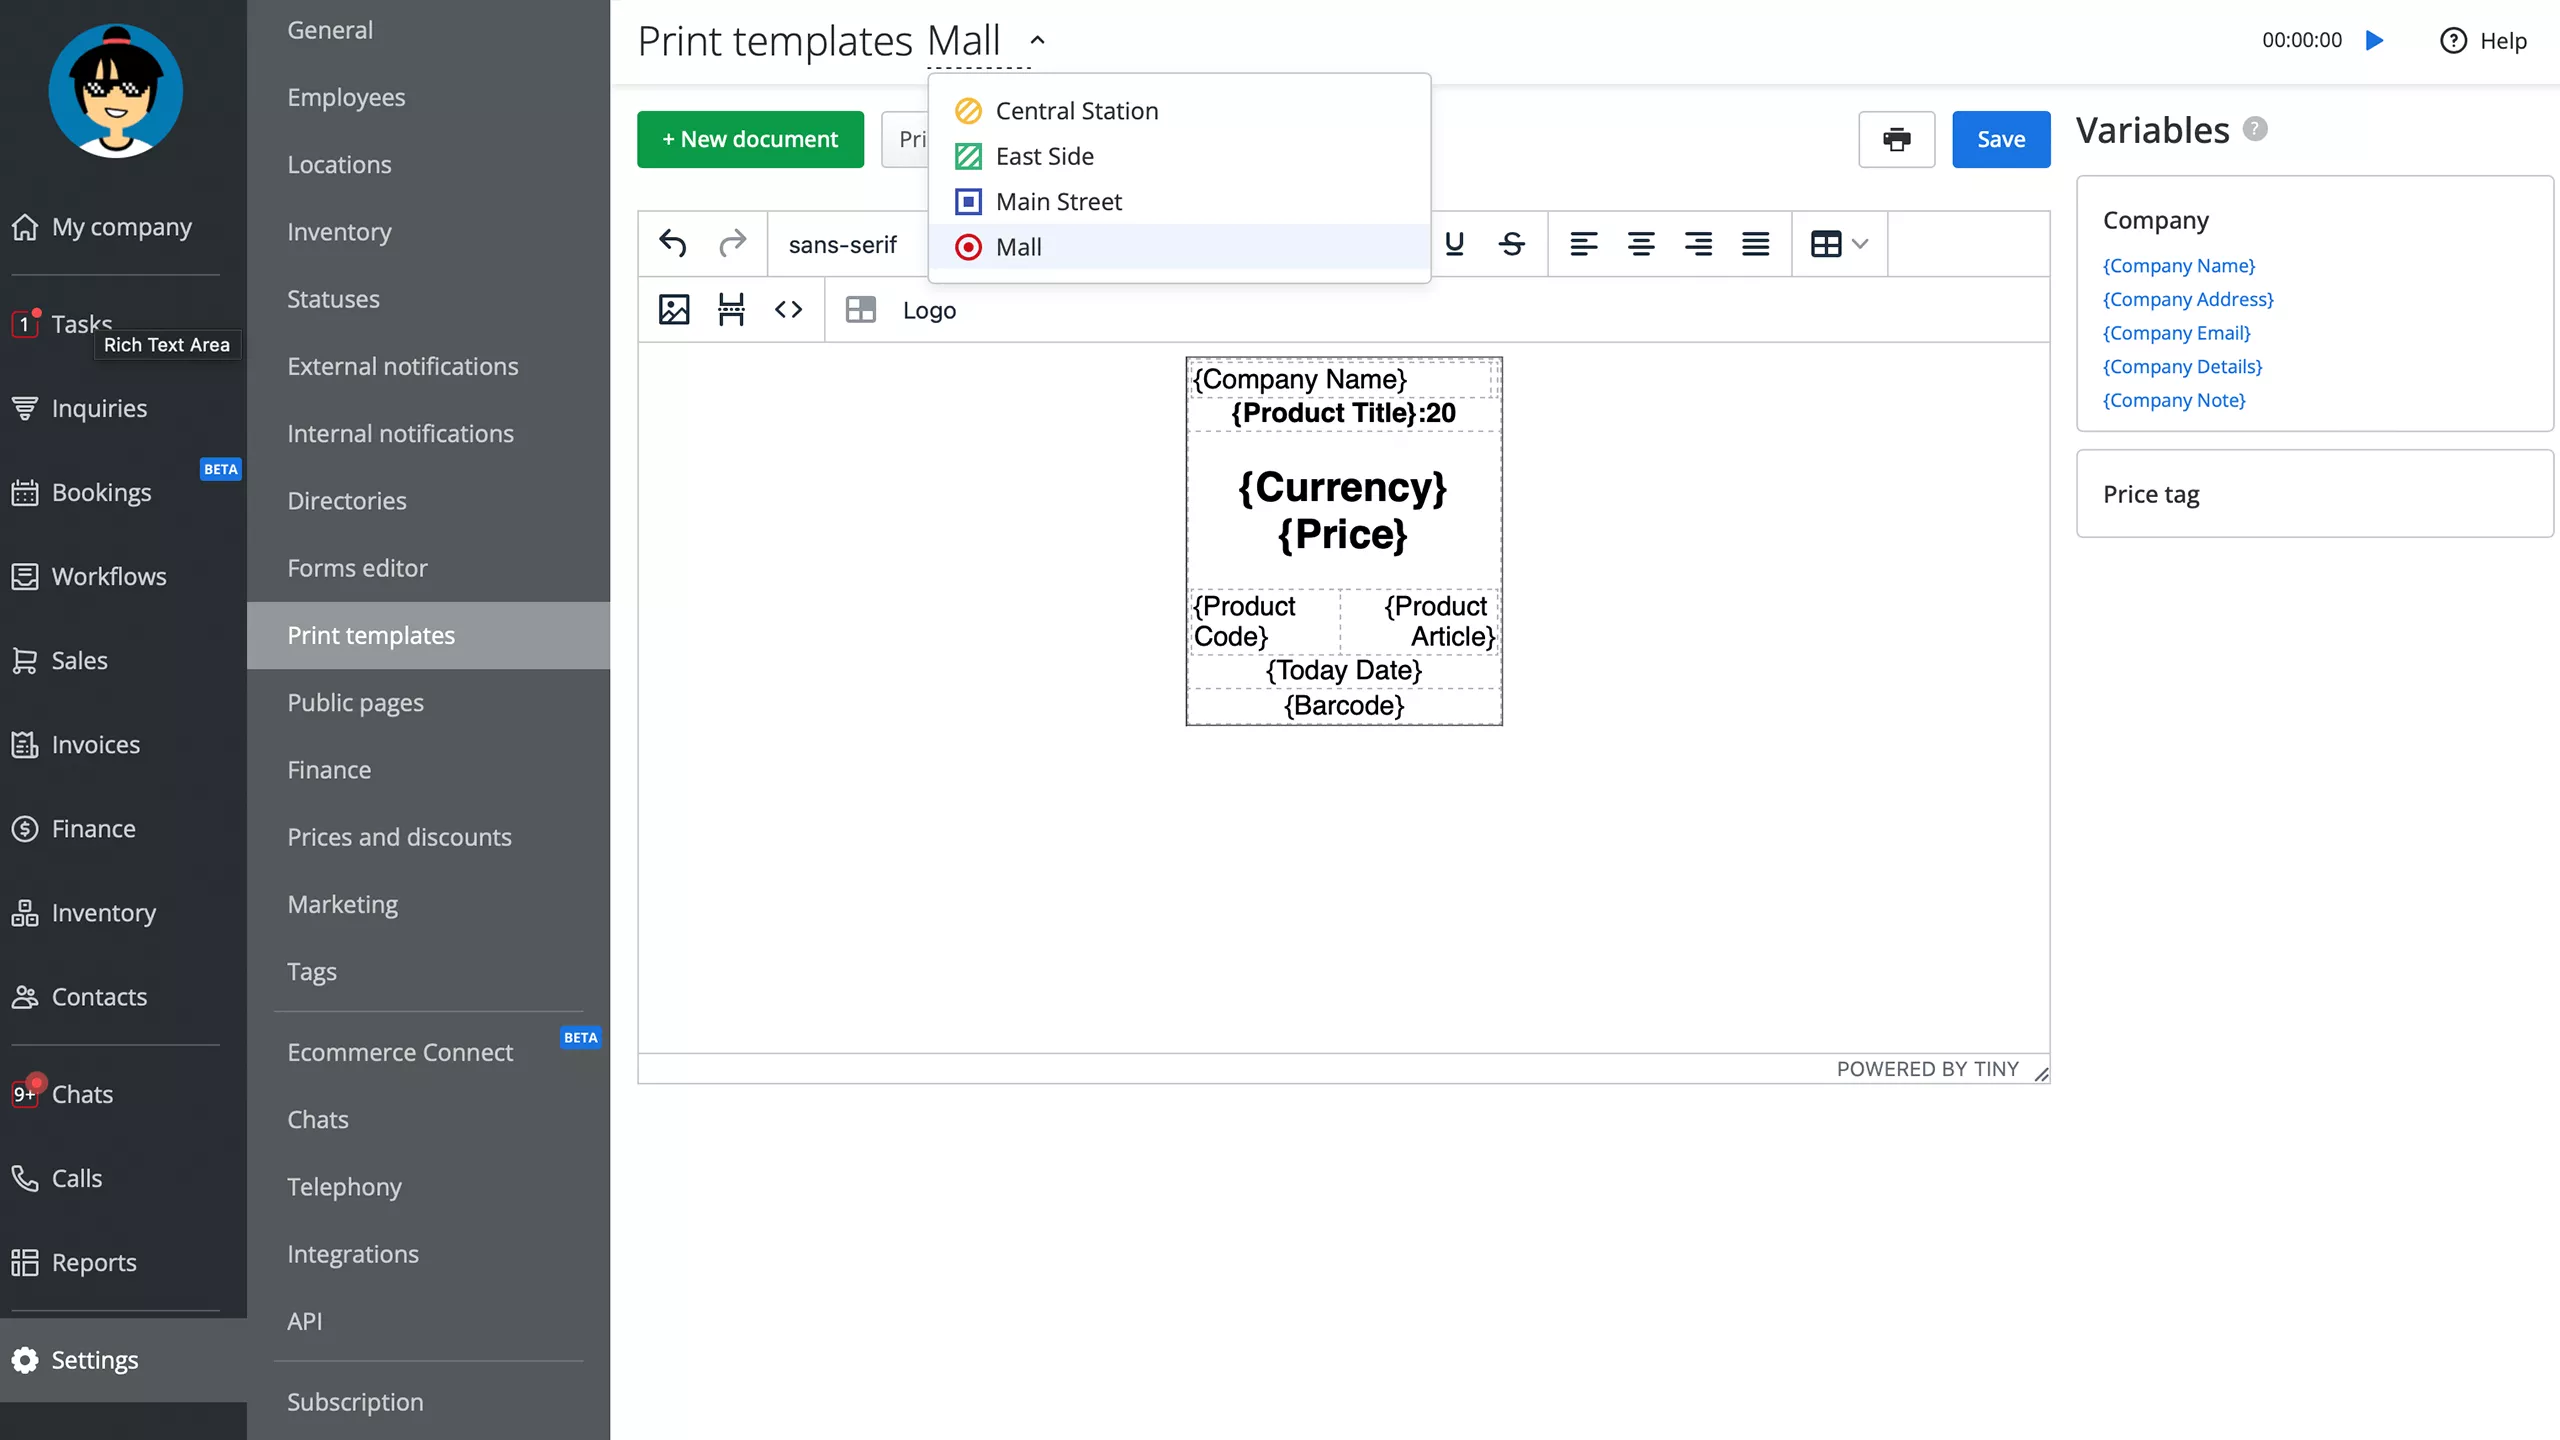This screenshot has height=1440, width=2560.
Task: Open Forms editor settings page
Action: [357, 568]
